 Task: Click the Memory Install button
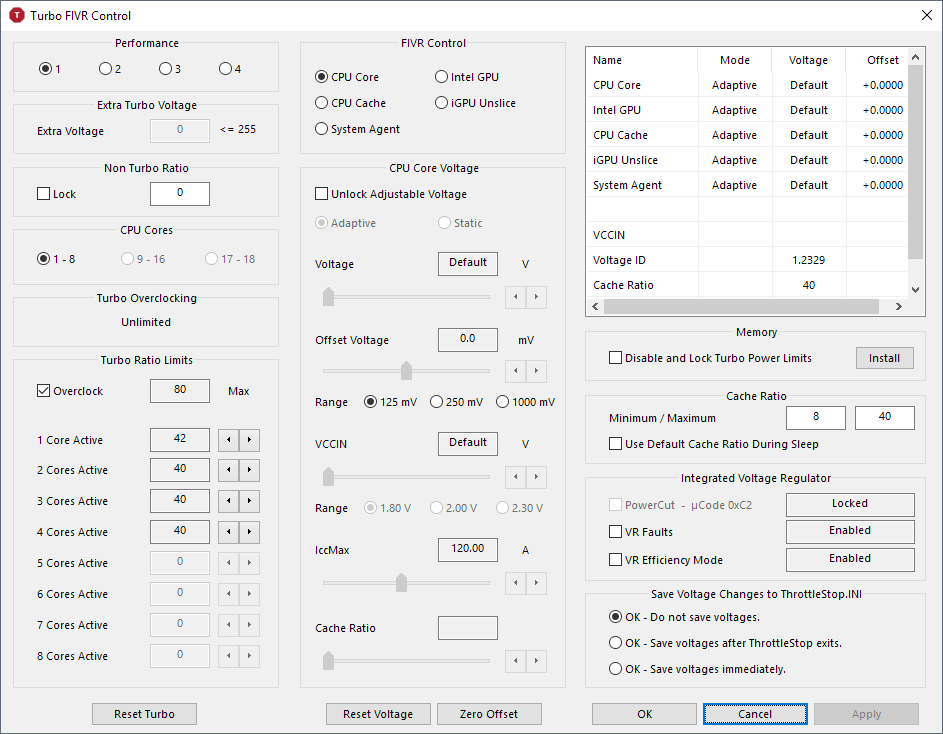click(x=885, y=358)
